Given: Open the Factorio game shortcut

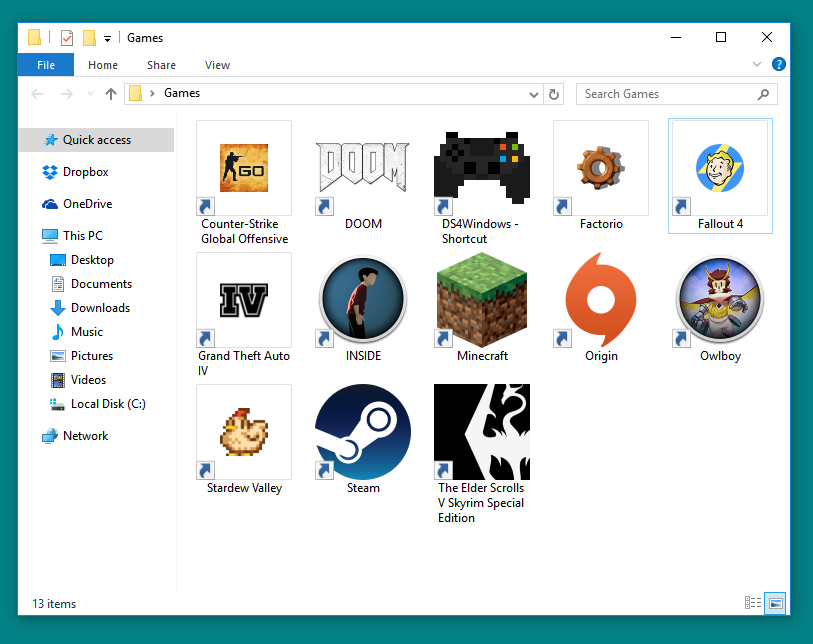Looking at the screenshot, I should [x=600, y=168].
